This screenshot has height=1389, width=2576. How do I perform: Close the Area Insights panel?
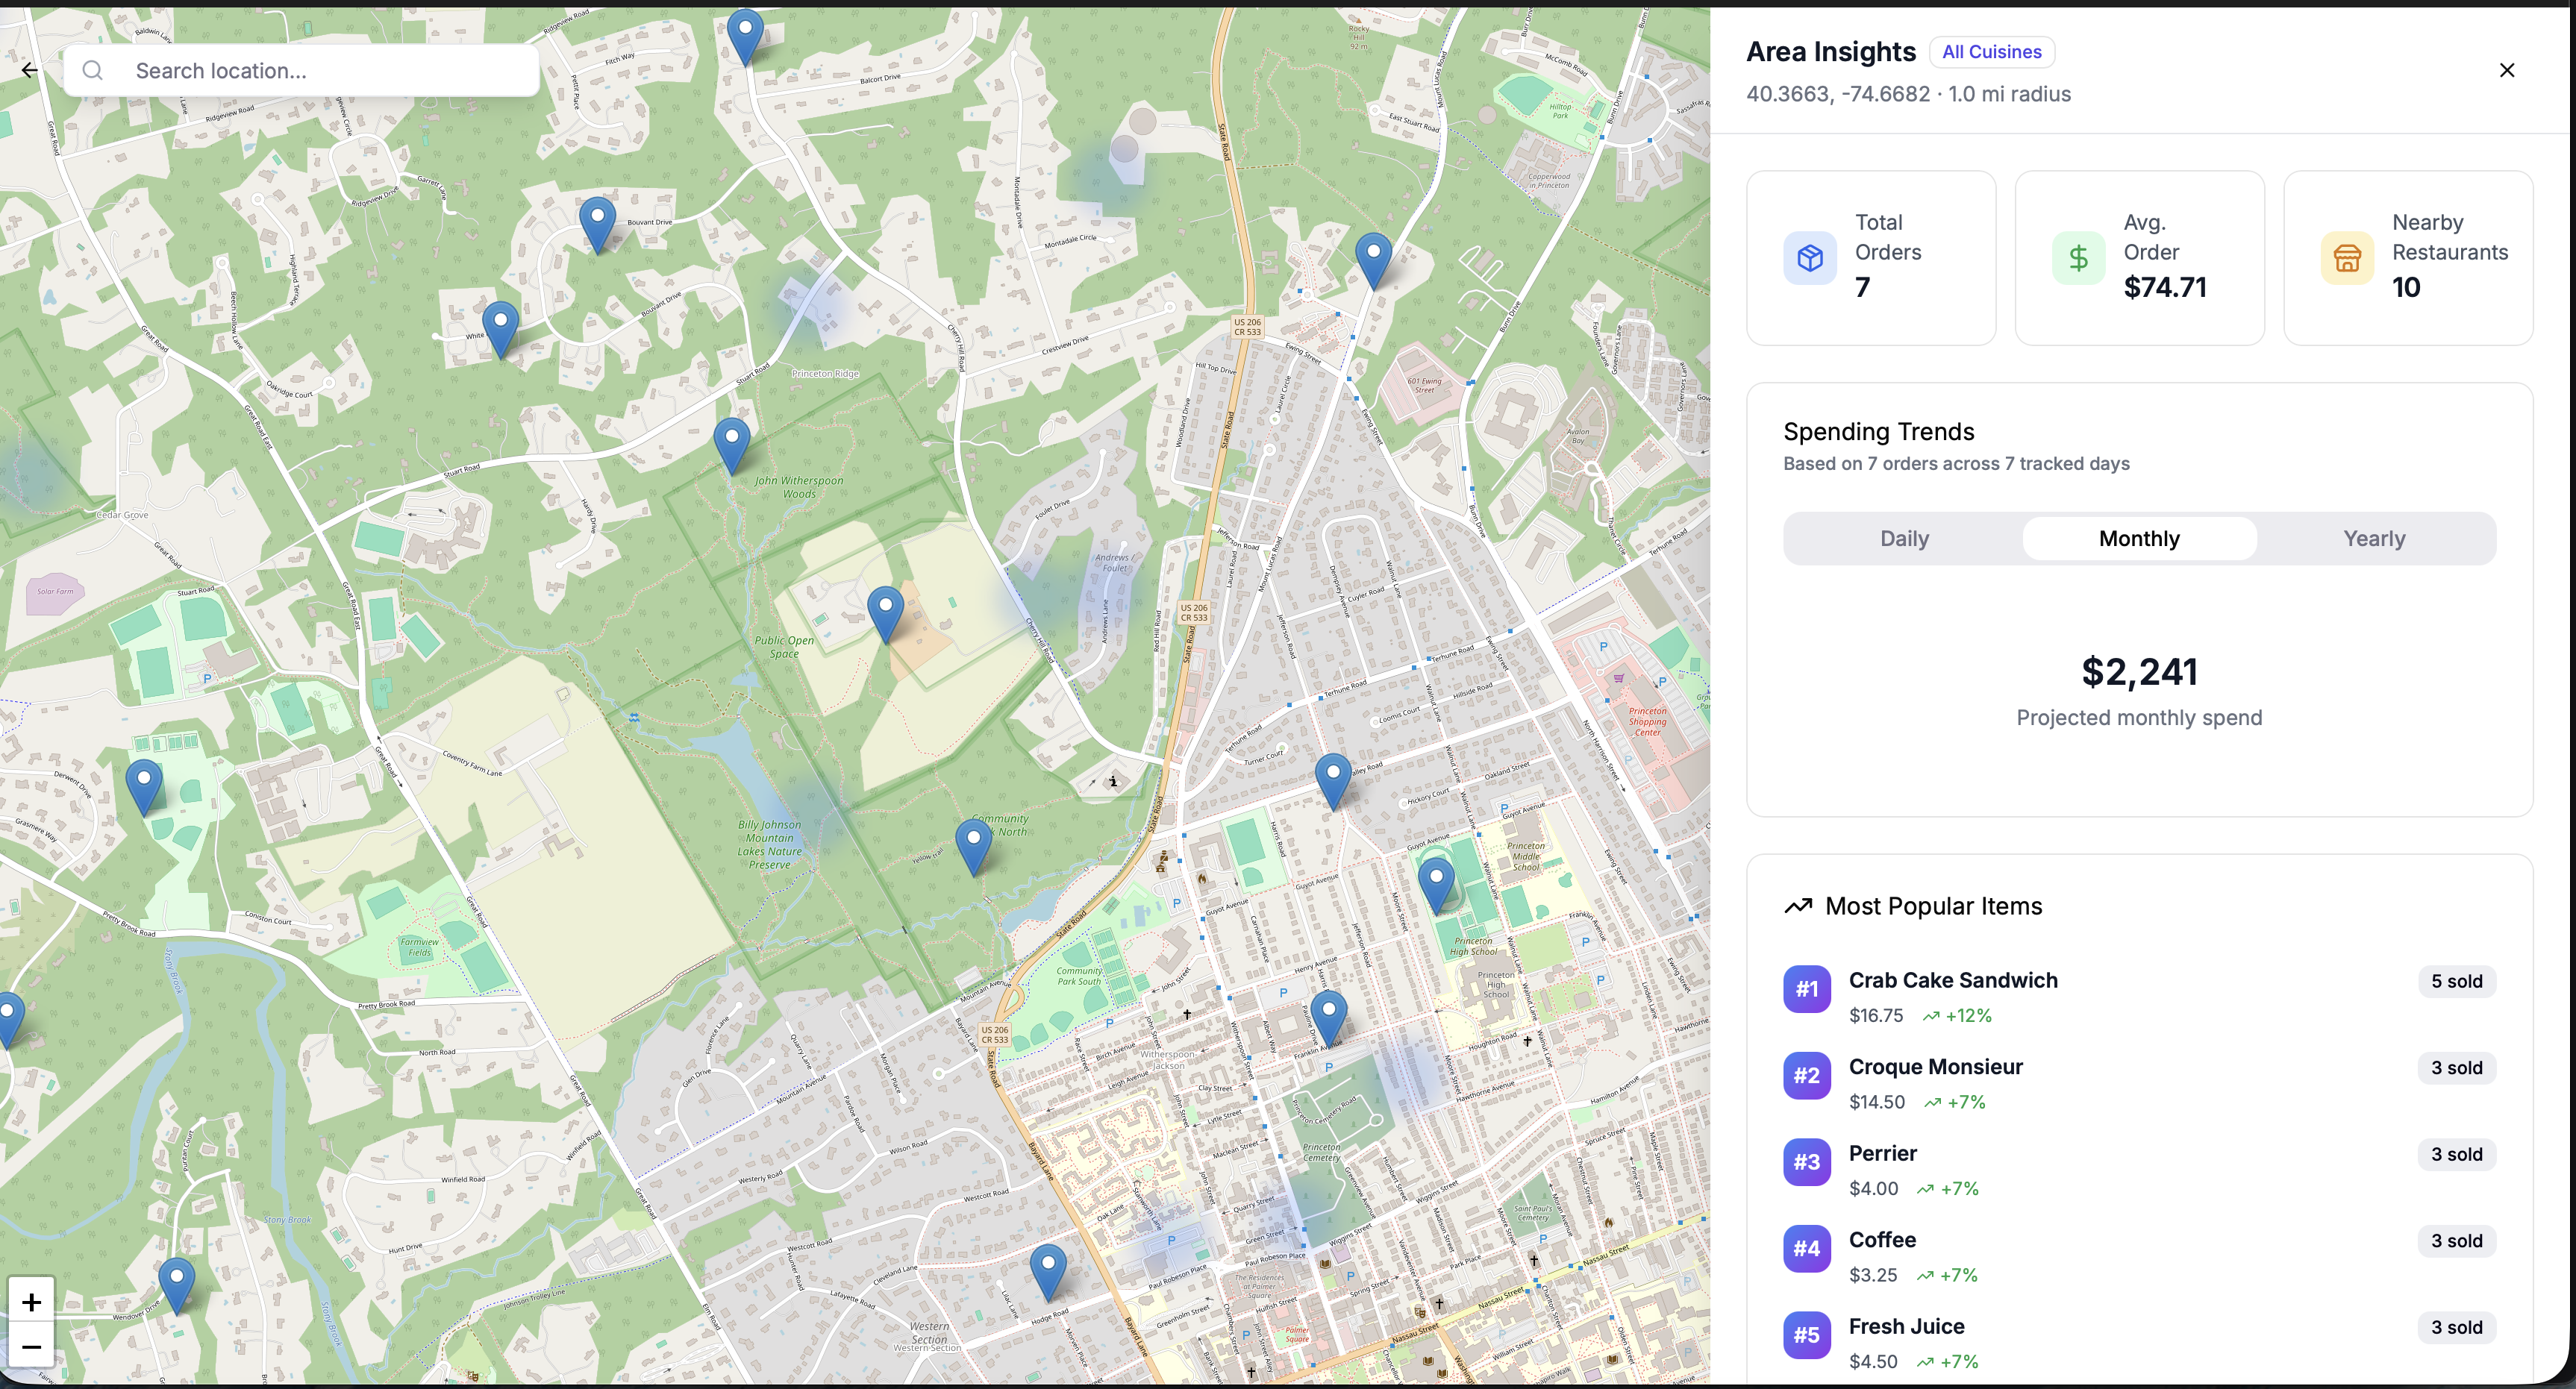[2506, 70]
